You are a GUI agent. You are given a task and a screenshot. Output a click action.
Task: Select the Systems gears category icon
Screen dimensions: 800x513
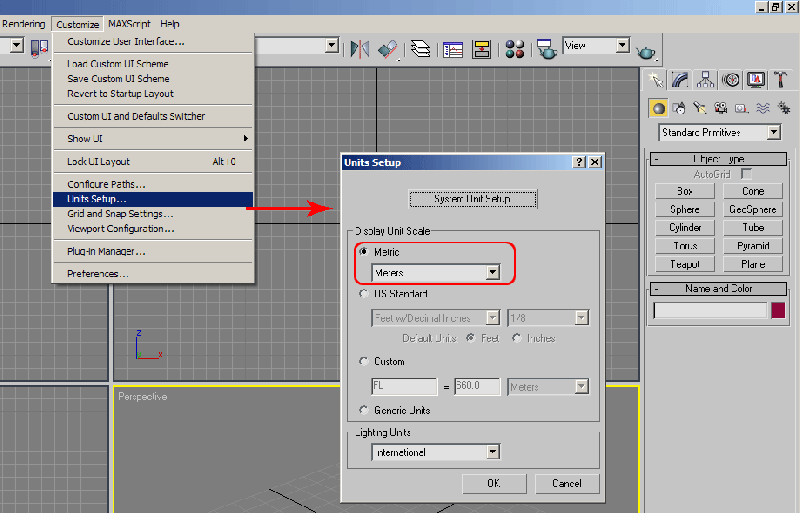click(x=784, y=108)
